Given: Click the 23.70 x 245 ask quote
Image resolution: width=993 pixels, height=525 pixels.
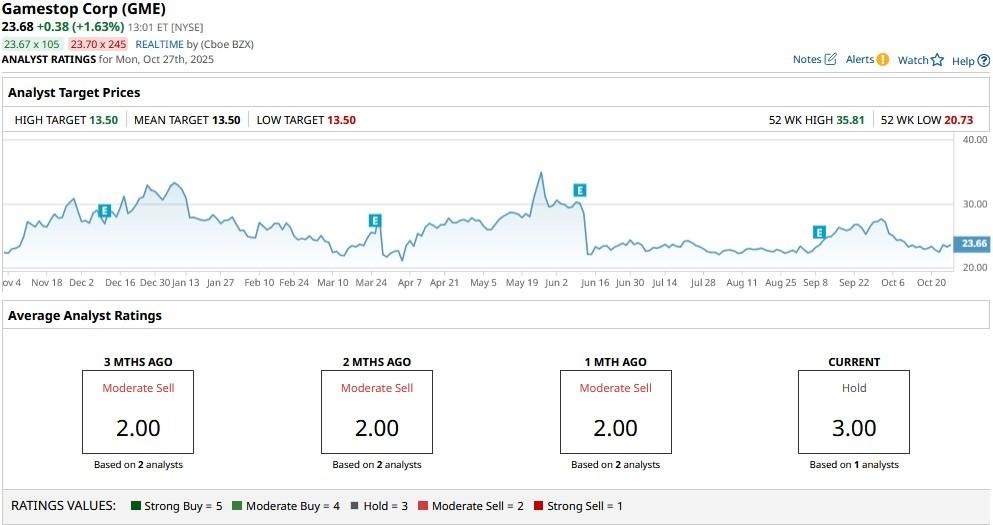Looking at the screenshot, I should [x=98, y=44].
